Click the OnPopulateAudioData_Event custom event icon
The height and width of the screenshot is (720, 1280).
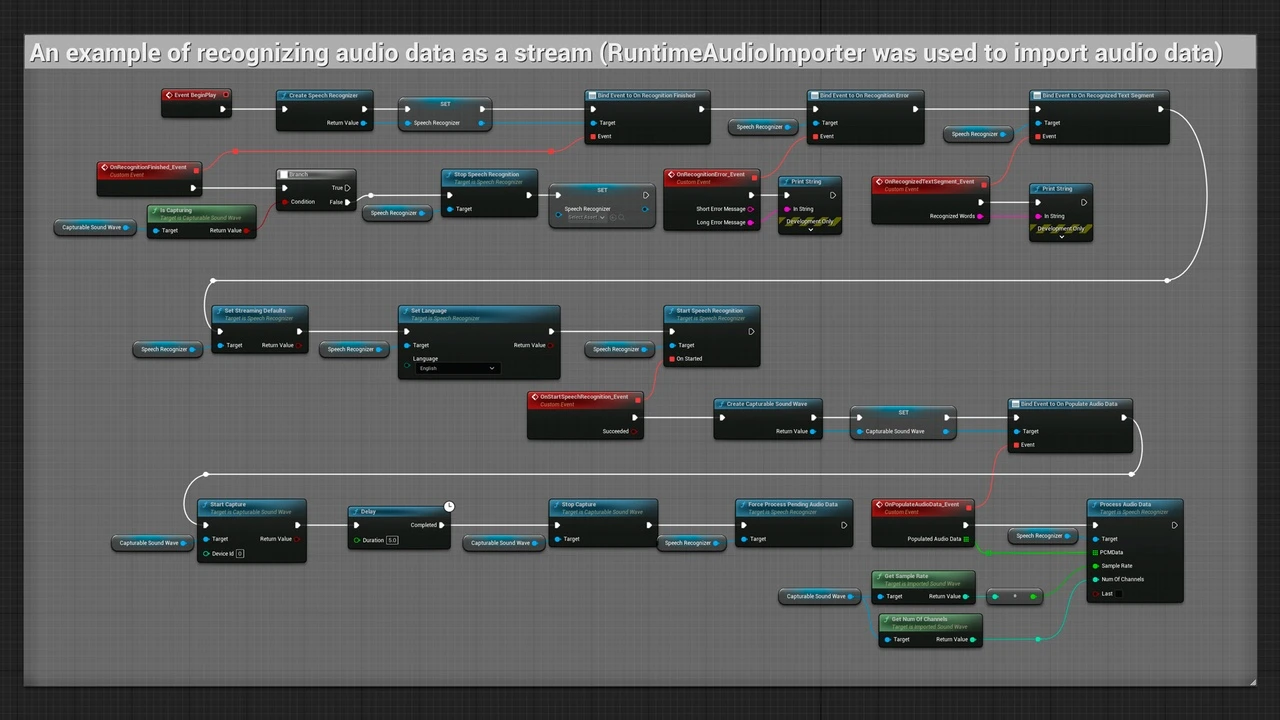879,505
